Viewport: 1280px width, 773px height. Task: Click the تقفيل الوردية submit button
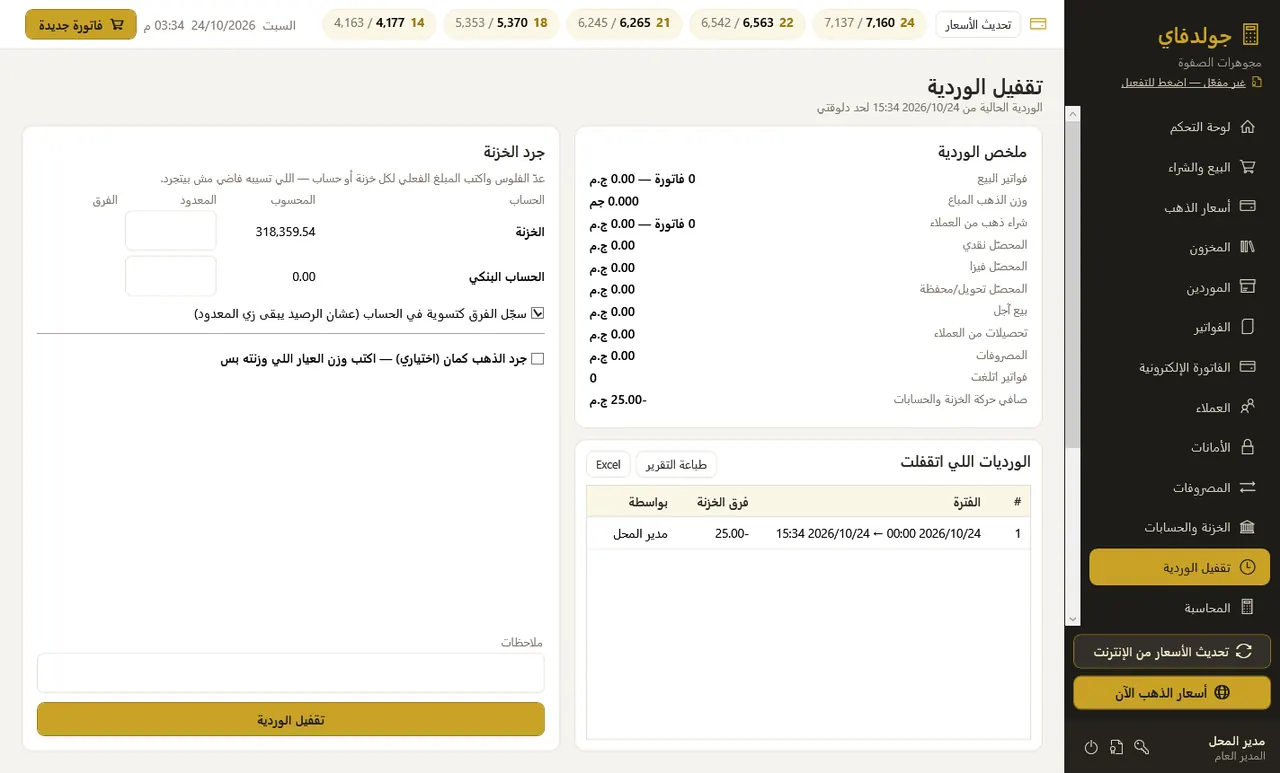291,719
